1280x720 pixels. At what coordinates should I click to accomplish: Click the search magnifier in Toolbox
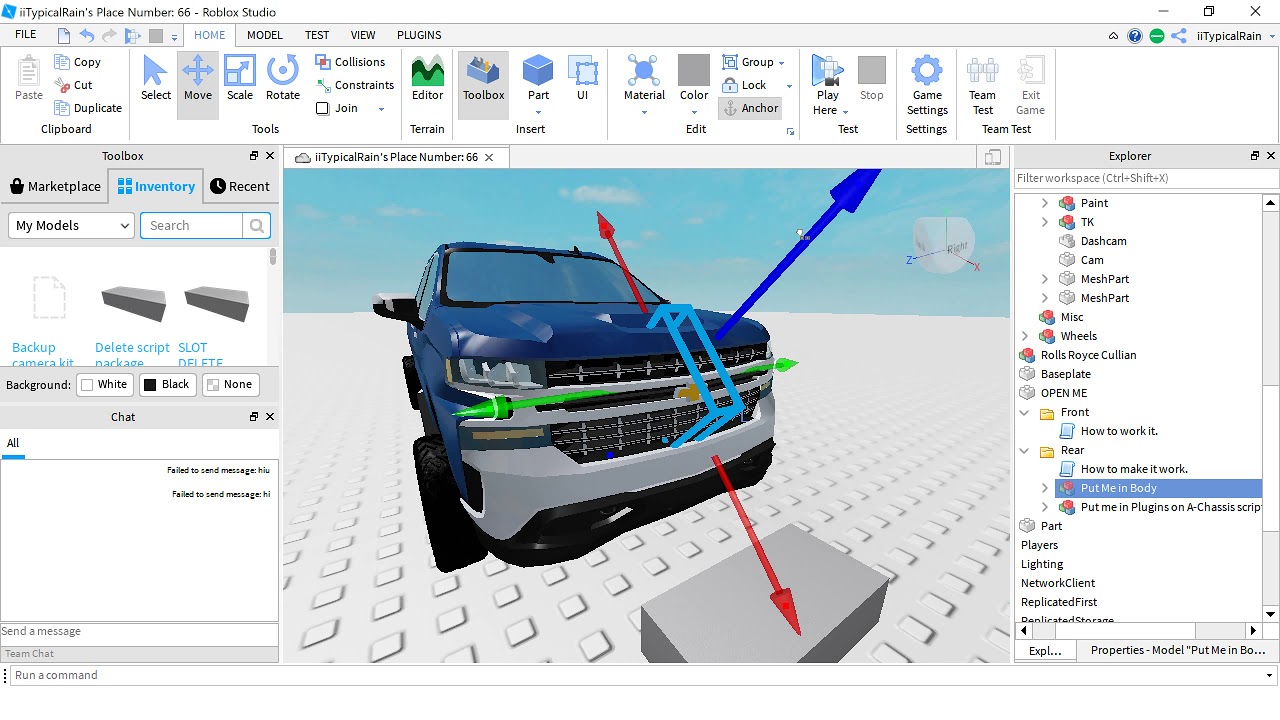(x=257, y=225)
